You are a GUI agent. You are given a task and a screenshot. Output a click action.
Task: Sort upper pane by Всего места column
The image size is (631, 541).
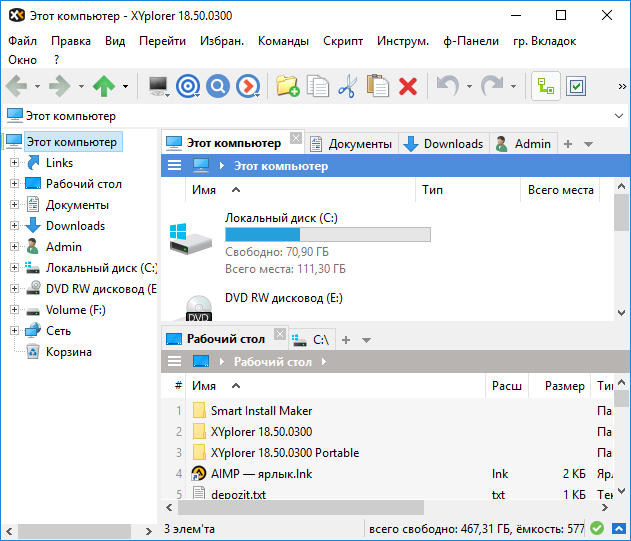(x=560, y=190)
